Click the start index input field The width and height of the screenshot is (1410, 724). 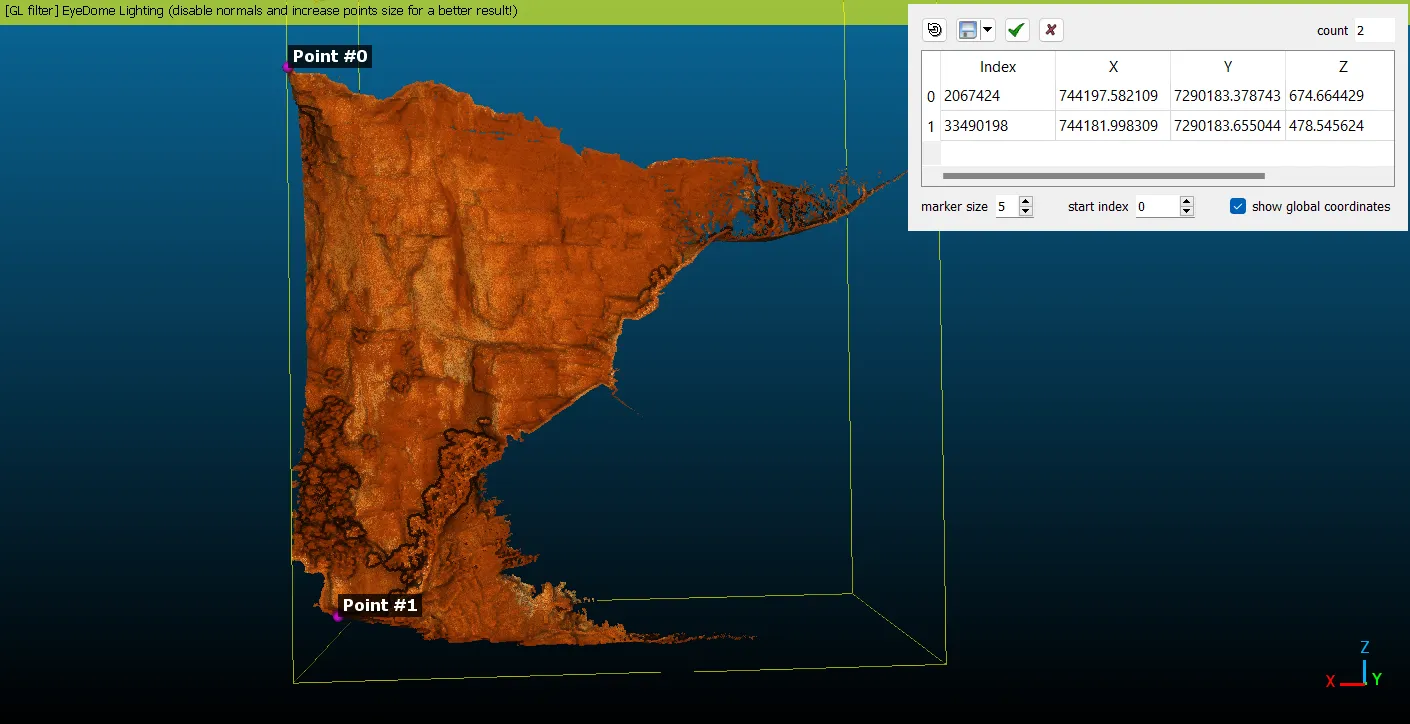[x=1155, y=207]
